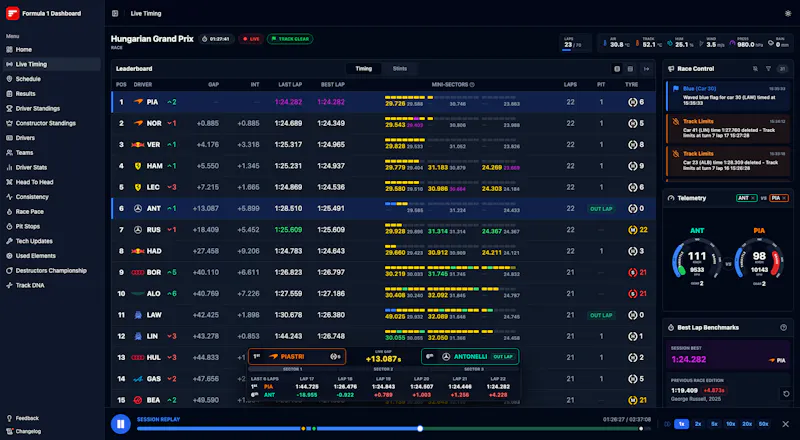Click the PIASTRI card in comparison popup
This screenshot has width=800, height=440.
297,357
